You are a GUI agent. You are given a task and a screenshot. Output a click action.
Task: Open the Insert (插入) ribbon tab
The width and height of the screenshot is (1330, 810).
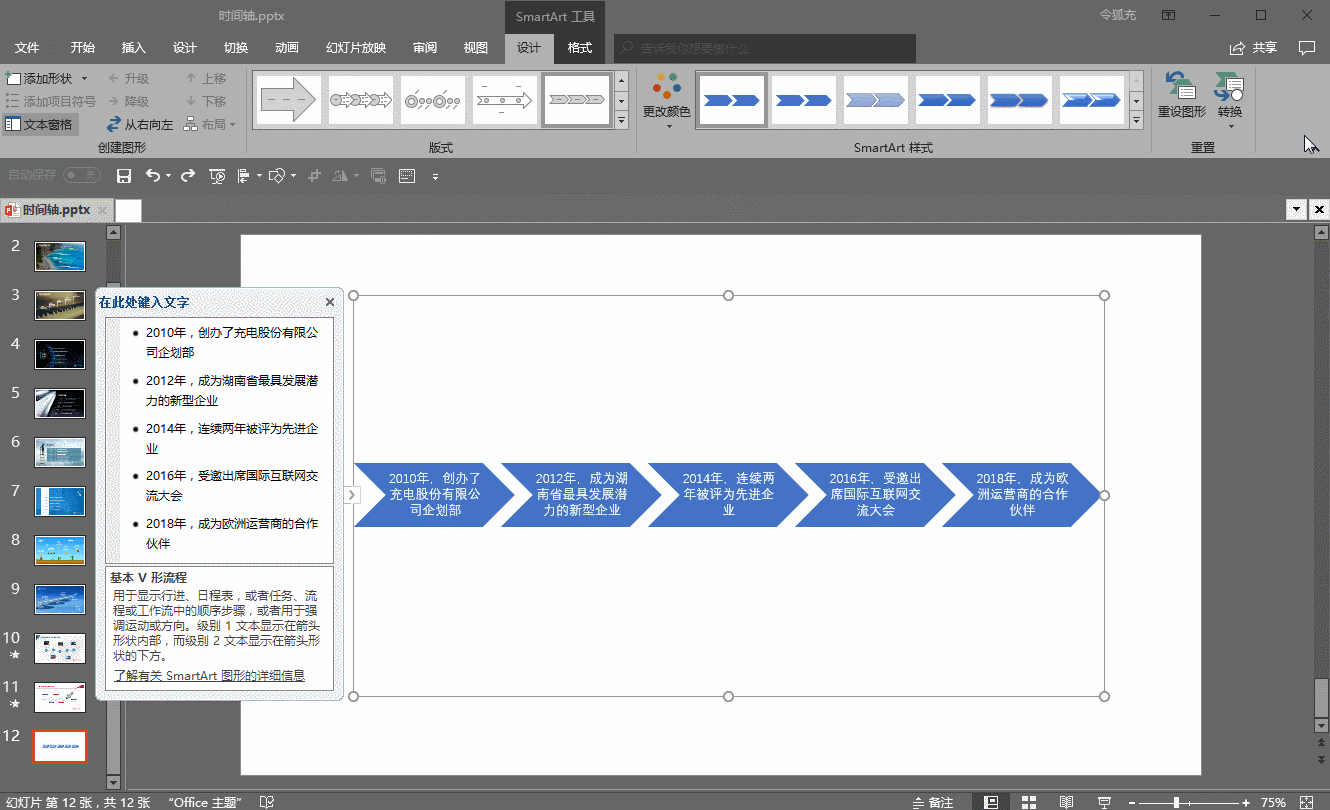(133, 48)
